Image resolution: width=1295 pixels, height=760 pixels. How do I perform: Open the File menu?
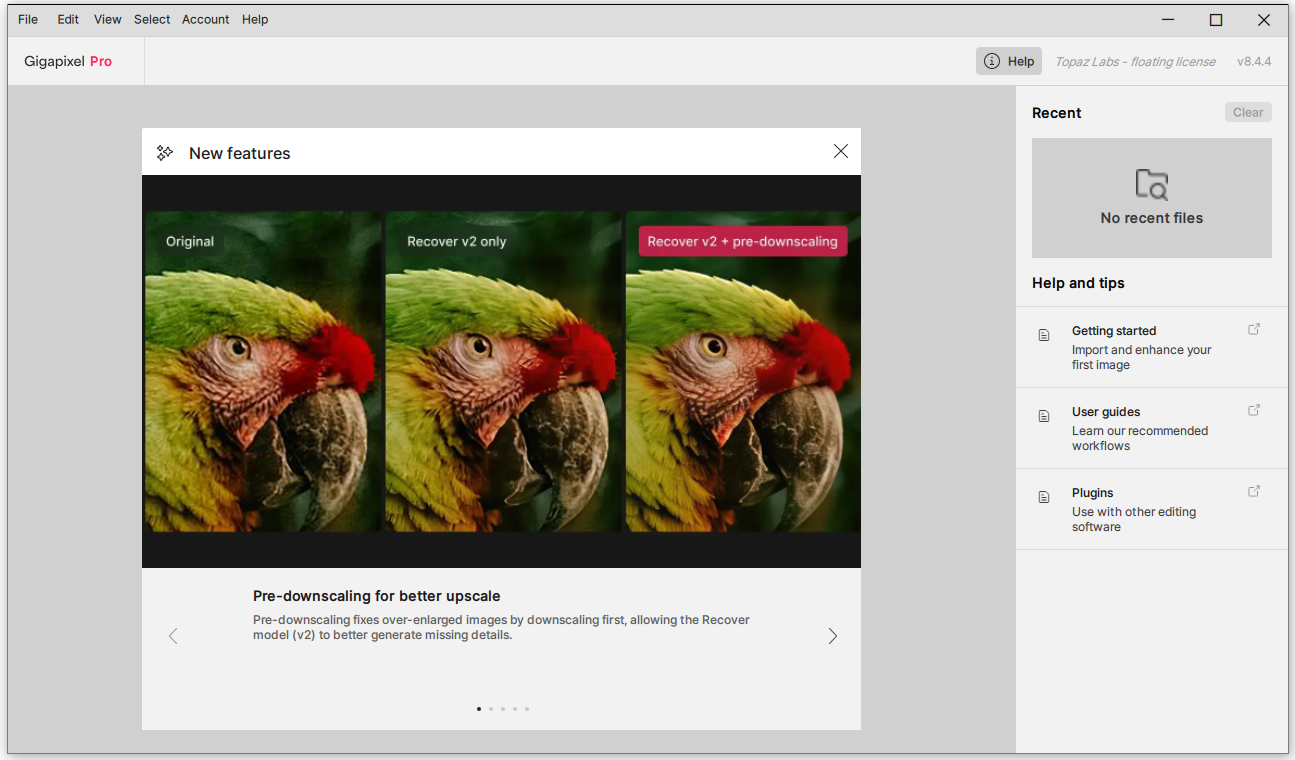tap(28, 19)
